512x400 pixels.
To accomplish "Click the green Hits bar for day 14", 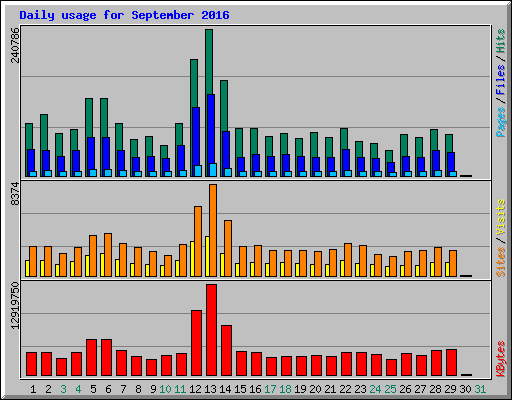I will click(x=224, y=106).
